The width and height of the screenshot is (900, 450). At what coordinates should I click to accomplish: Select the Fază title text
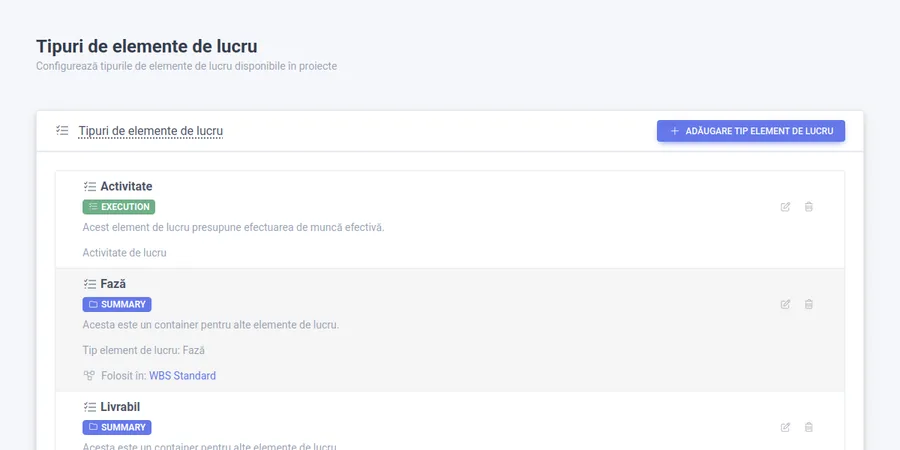pos(113,284)
